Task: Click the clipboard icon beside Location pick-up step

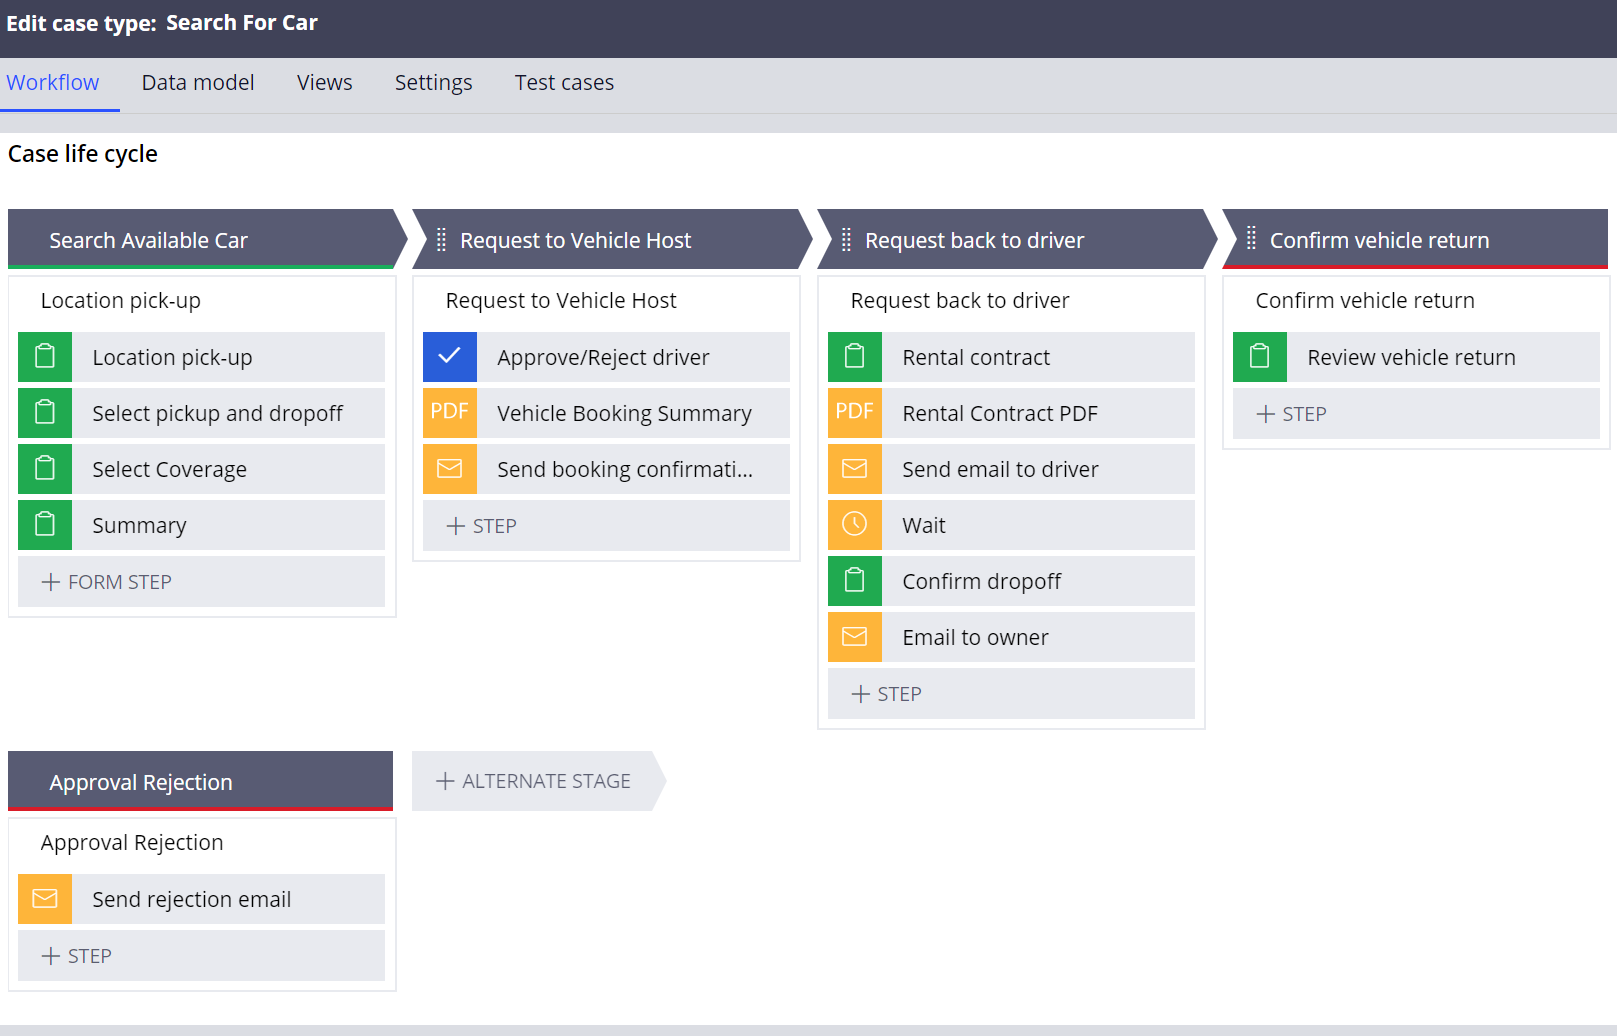Action: click(x=45, y=357)
